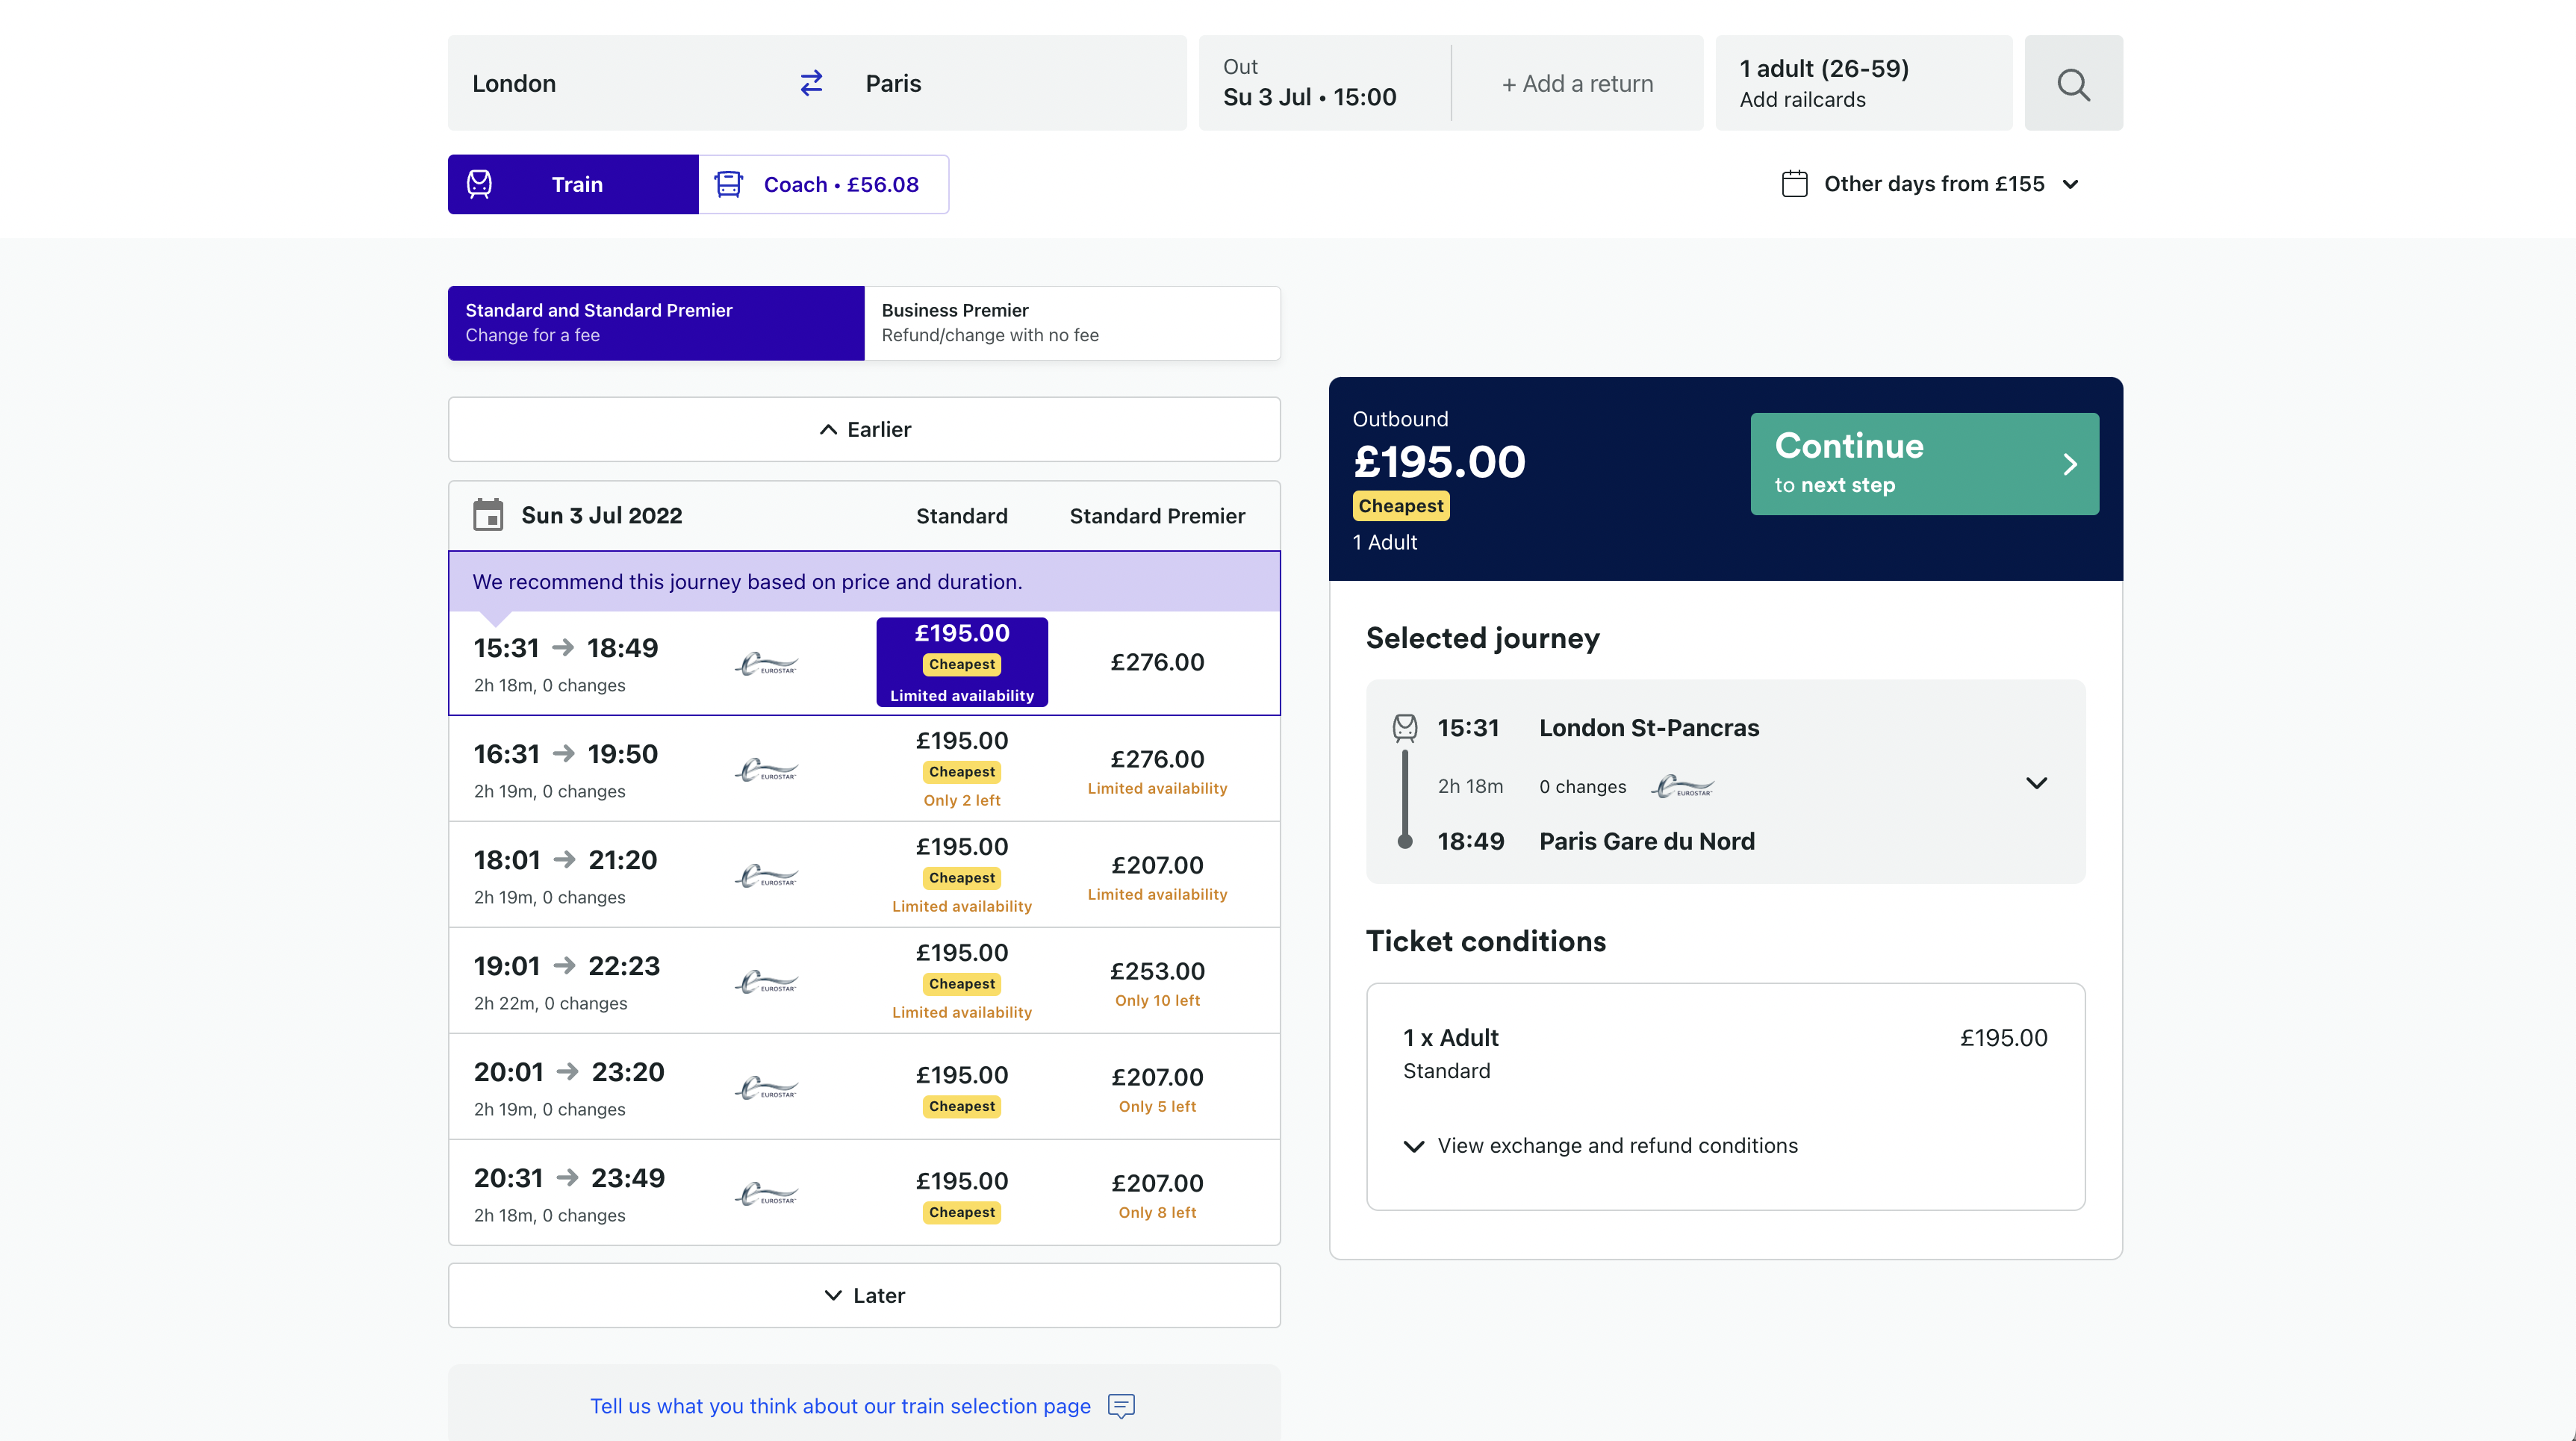This screenshot has height=1441, width=2576.
Task: Click 15:31 → 18:49 recommended journey times
Action: coord(566,648)
